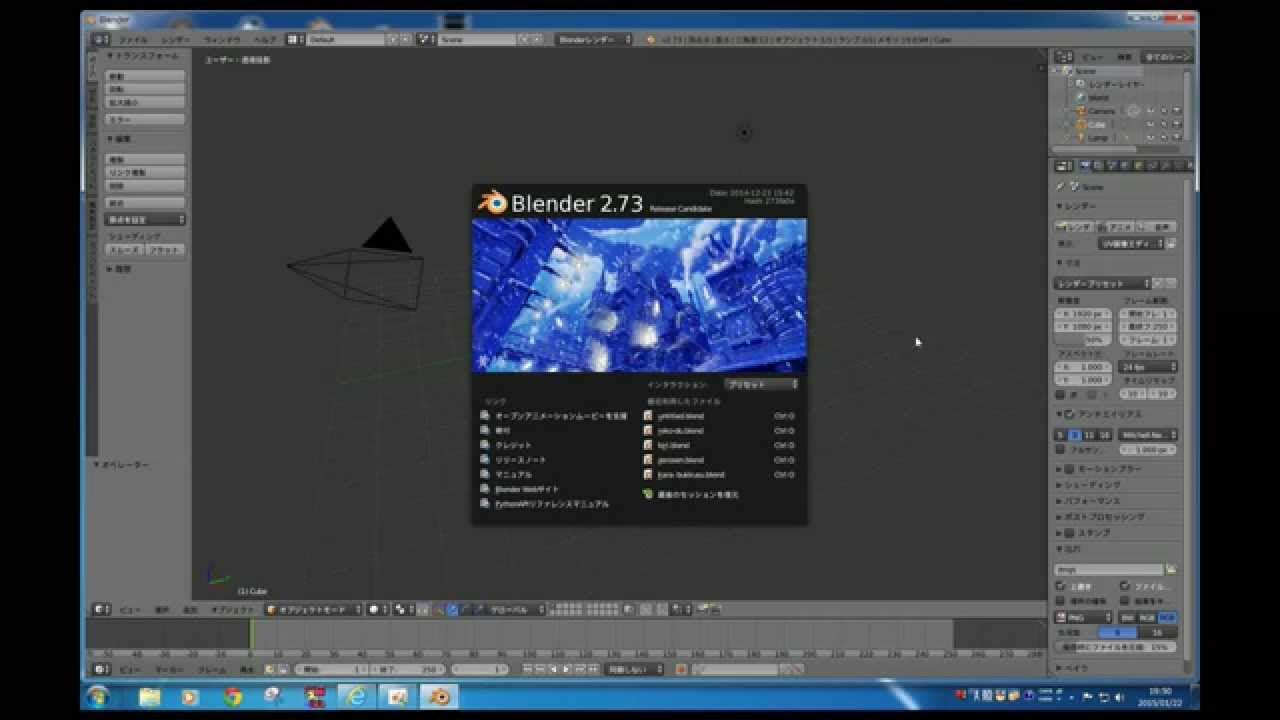1280x720 pixels.
Task: Click the timeline play animation button
Action: [565, 669]
